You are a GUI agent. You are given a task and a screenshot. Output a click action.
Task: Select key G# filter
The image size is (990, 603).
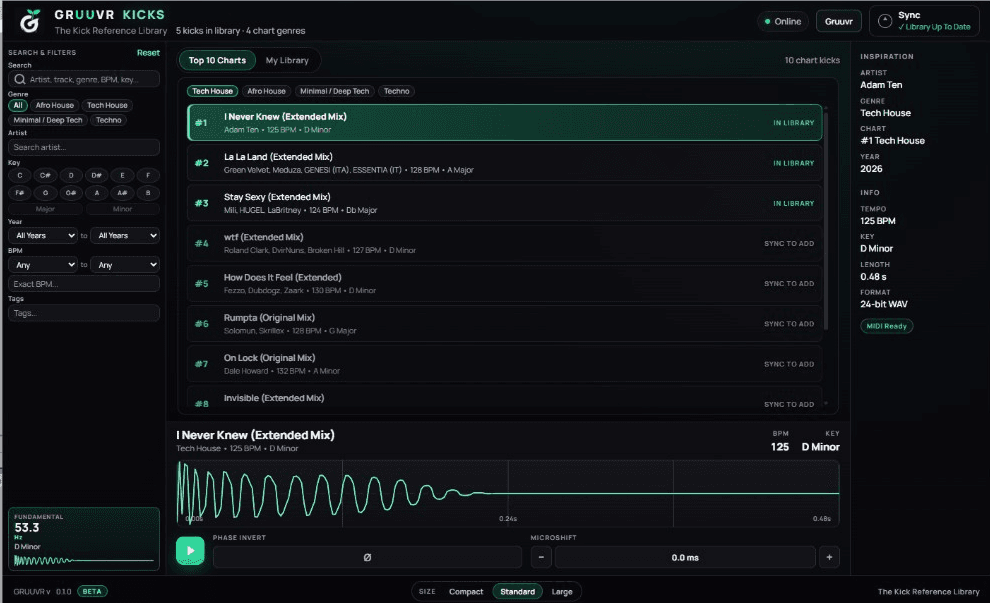pos(71,193)
